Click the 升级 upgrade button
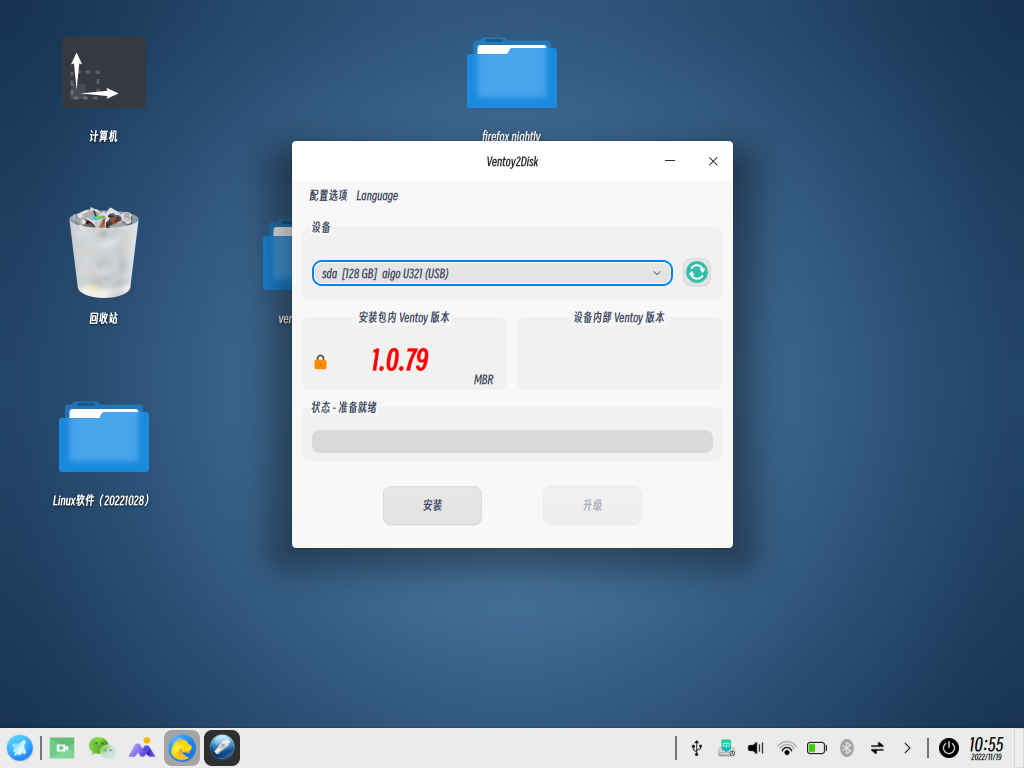The height and width of the screenshot is (768, 1024). click(592, 505)
